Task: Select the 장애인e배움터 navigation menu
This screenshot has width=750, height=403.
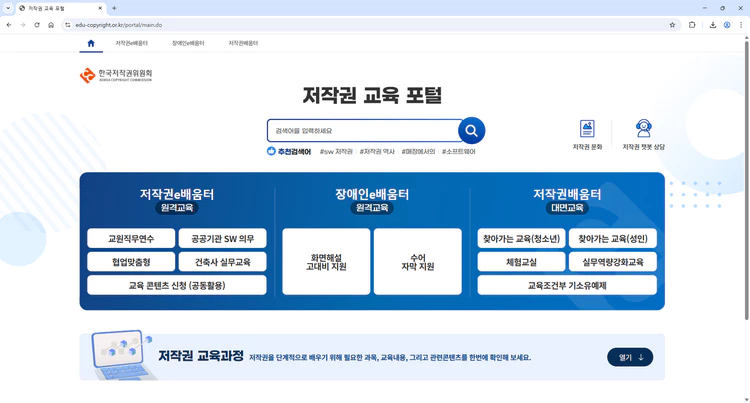Action: tap(188, 44)
